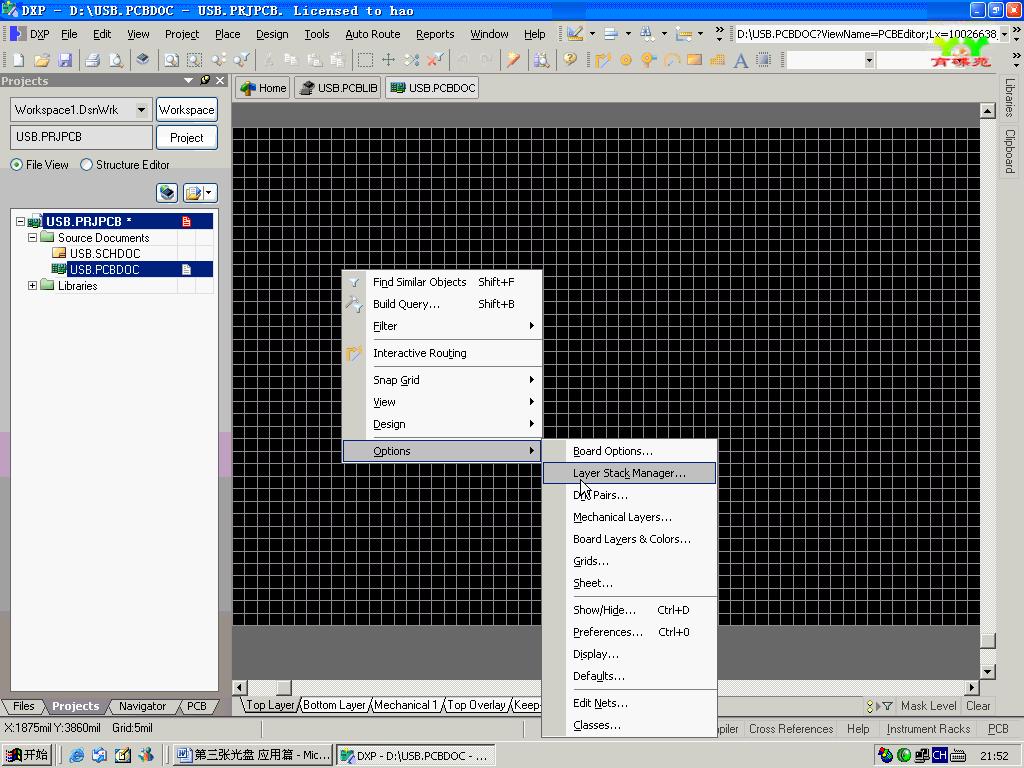Image resolution: width=1024 pixels, height=768 pixels.
Task: Click the Project button
Action: tap(187, 138)
